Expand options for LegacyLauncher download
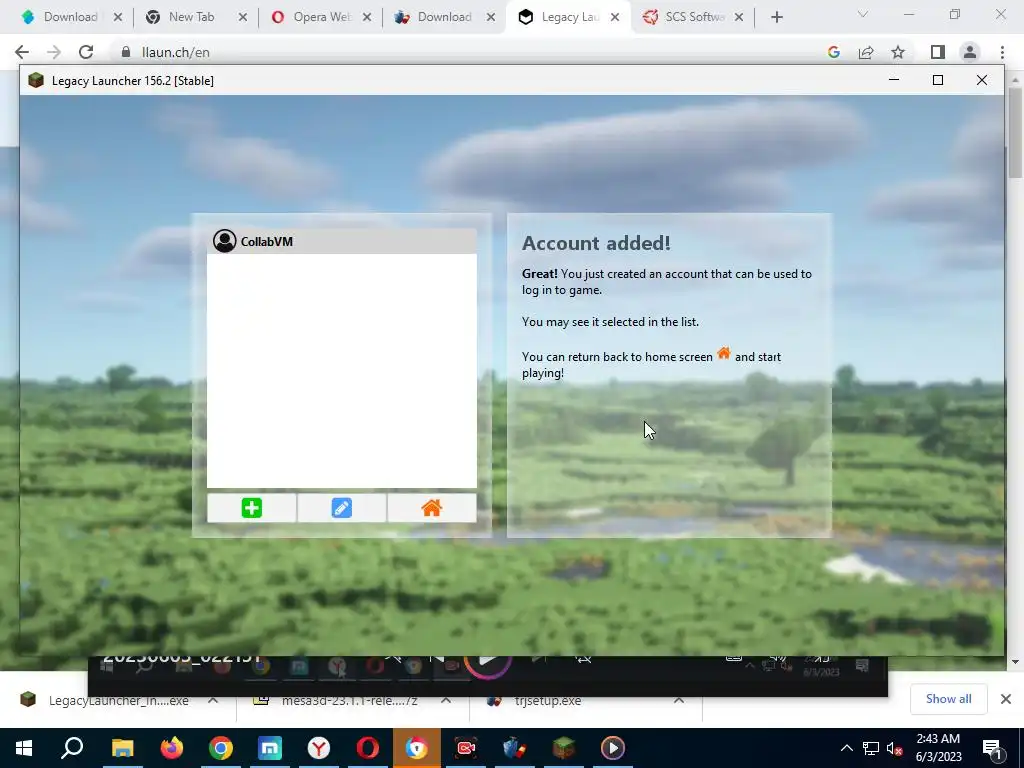This screenshot has height=768, width=1024. (x=213, y=700)
